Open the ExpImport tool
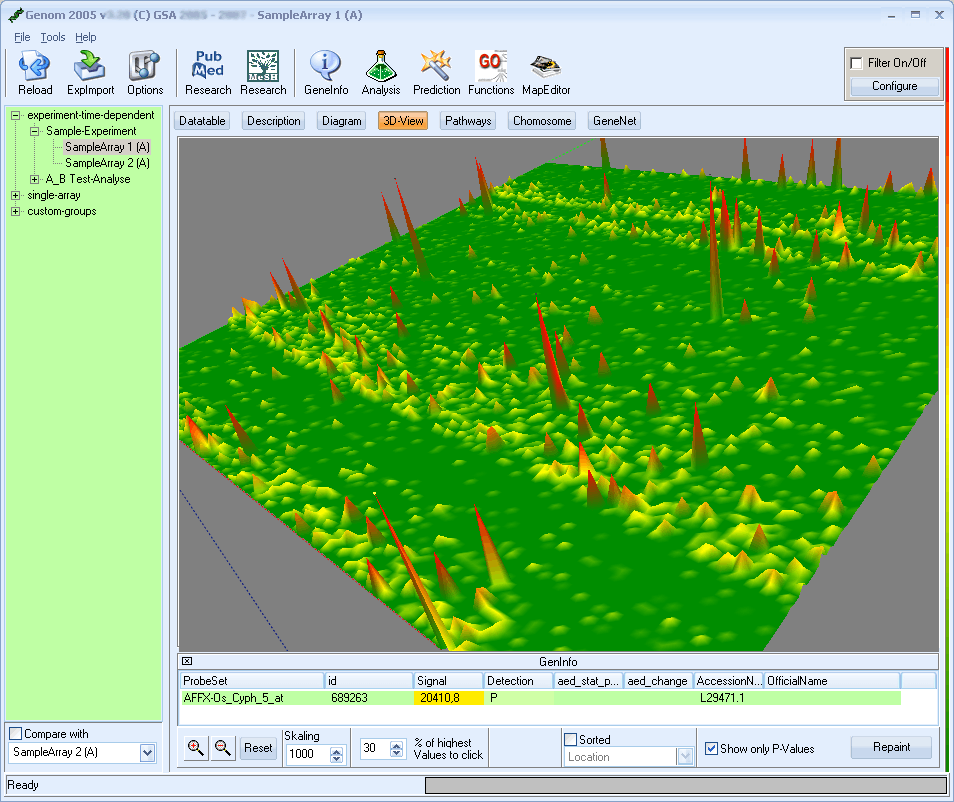Screen dimensions: 954x802 pos(91,67)
